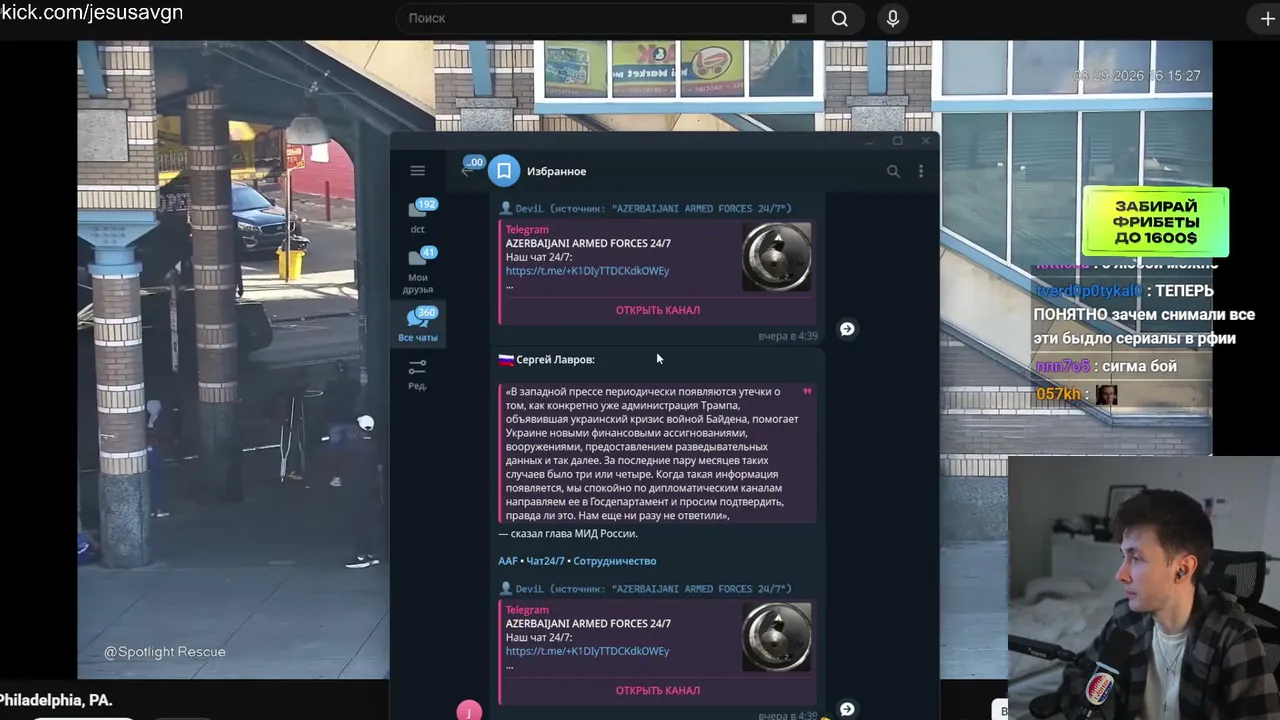Click the tverd0p0tykal0 username in stream chat
This screenshot has width=1280, height=720.
[x=1088, y=290]
